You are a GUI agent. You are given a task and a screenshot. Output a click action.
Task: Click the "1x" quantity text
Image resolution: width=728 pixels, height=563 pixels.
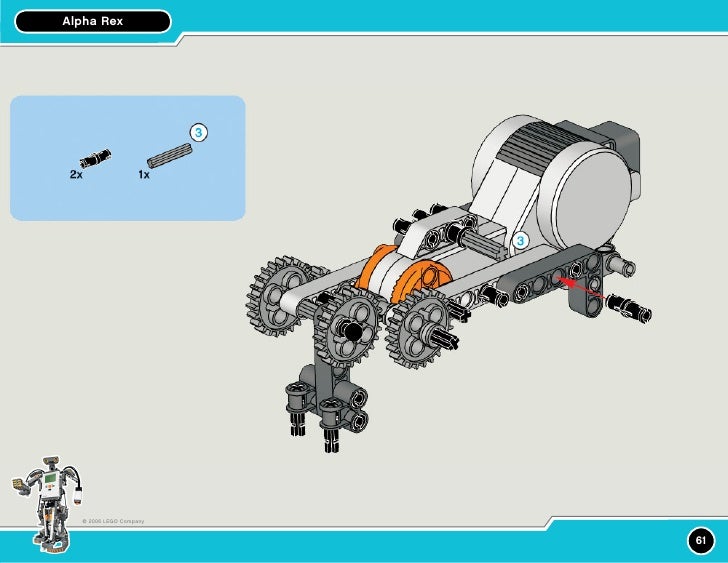(144, 175)
